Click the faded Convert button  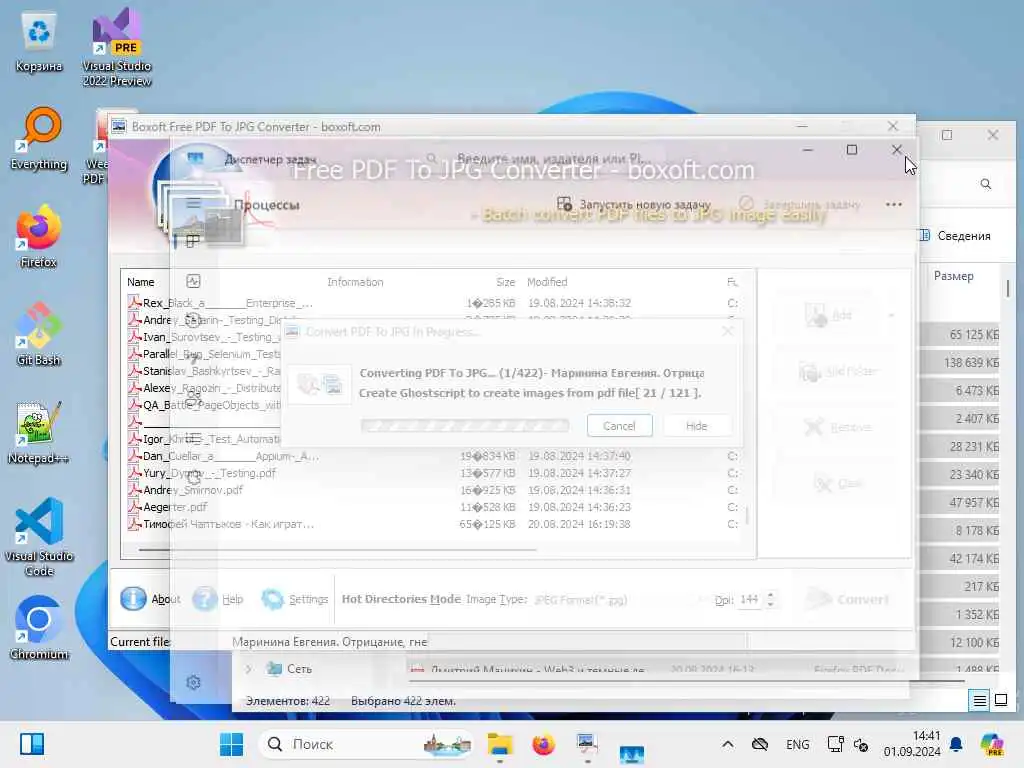point(848,599)
